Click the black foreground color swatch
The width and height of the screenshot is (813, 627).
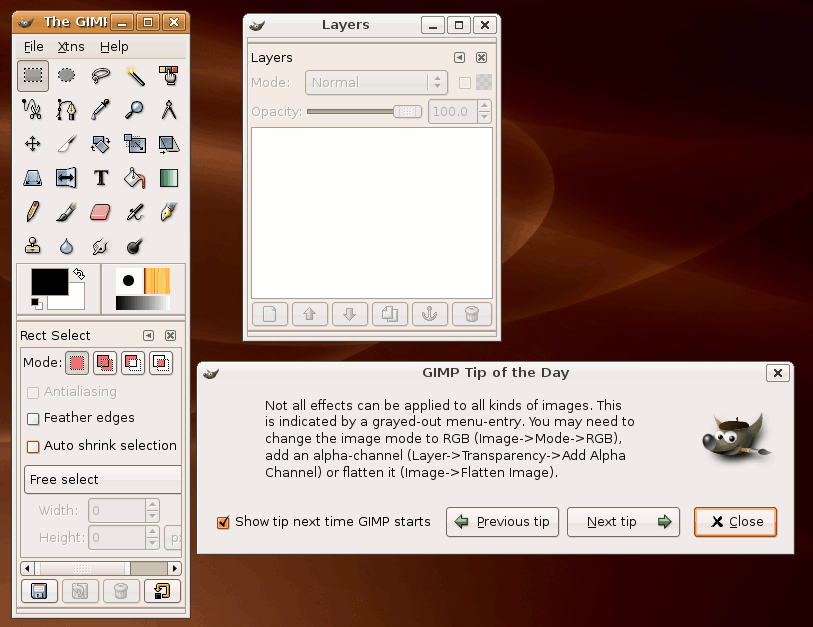(x=48, y=282)
